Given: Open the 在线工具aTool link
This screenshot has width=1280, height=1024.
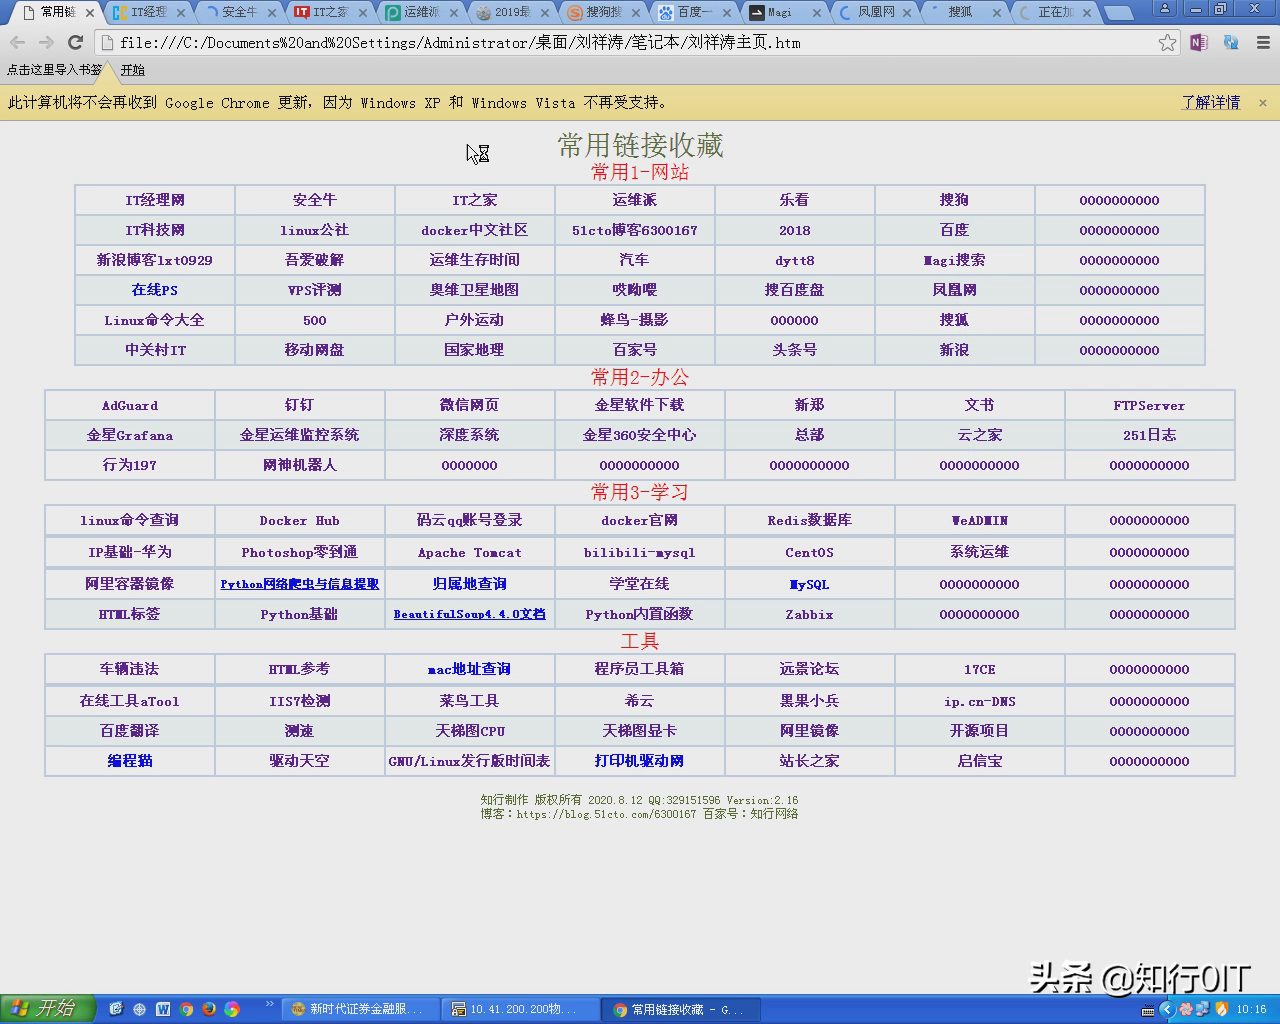Looking at the screenshot, I should 130,701.
